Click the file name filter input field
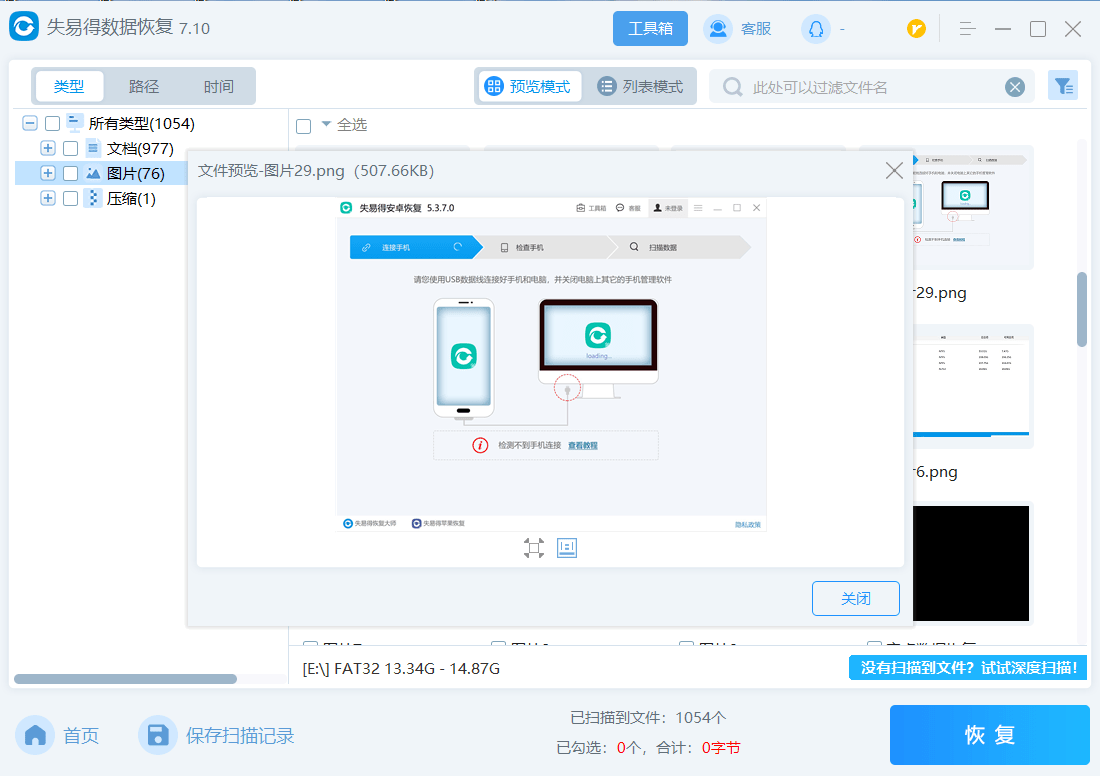The width and height of the screenshot is (1100, 776). point(871,87)
